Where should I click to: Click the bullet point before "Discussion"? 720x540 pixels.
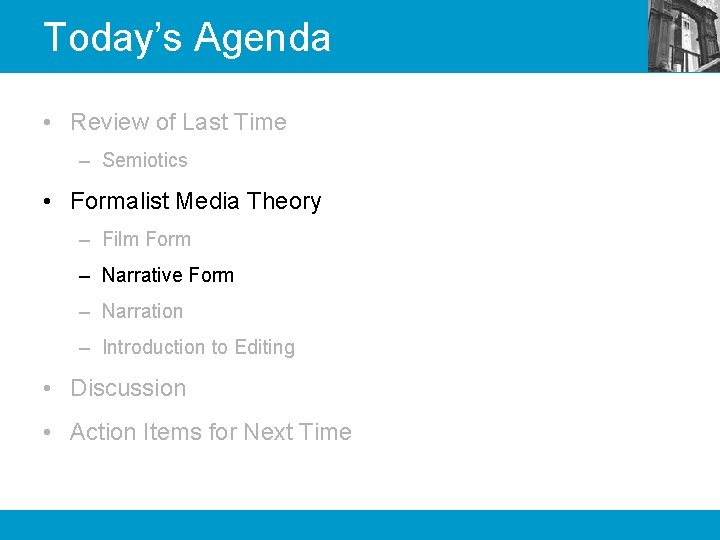tap(48, 389)
